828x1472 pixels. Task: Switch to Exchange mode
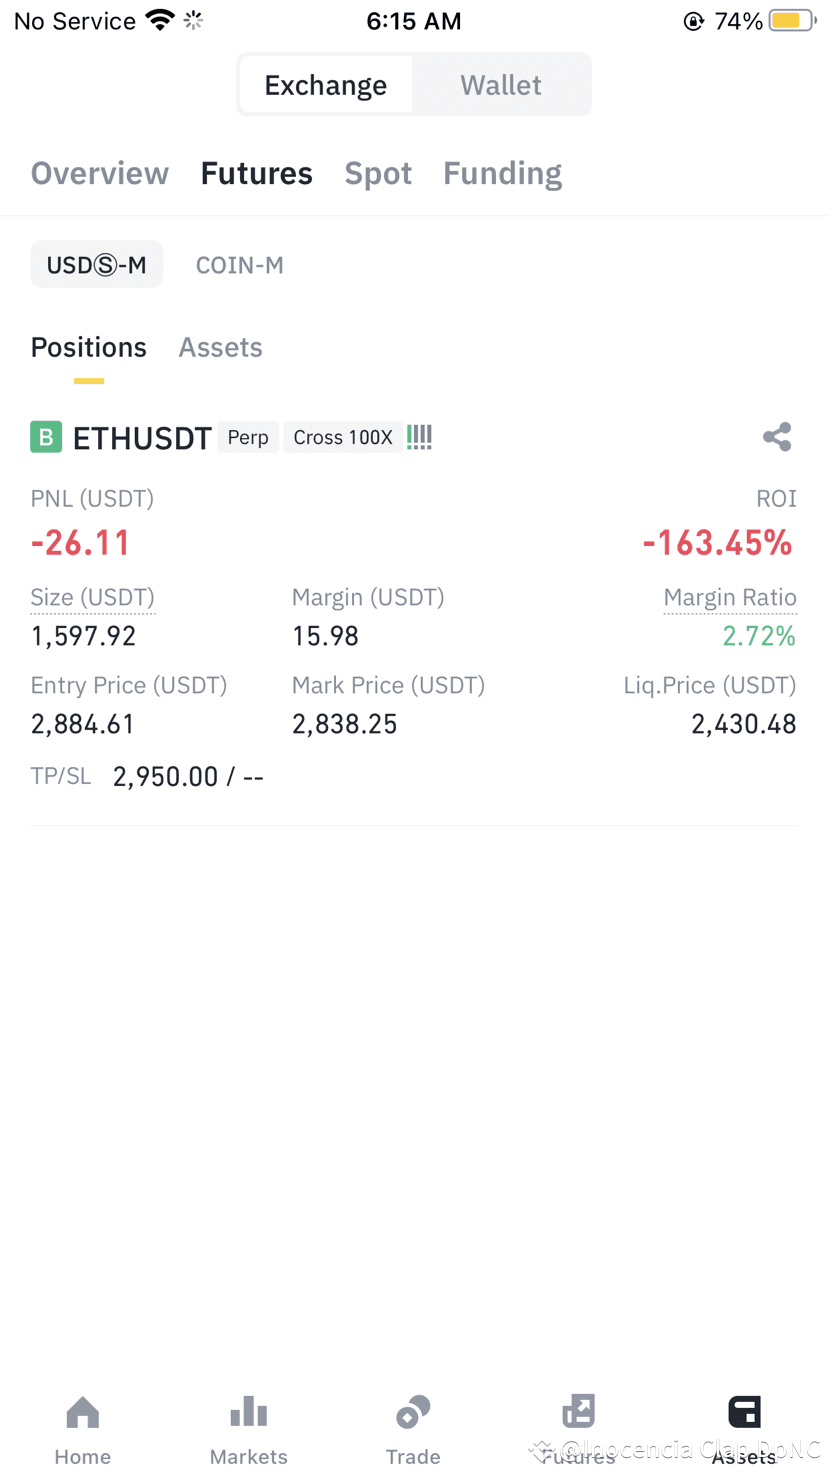coord(326,85)
